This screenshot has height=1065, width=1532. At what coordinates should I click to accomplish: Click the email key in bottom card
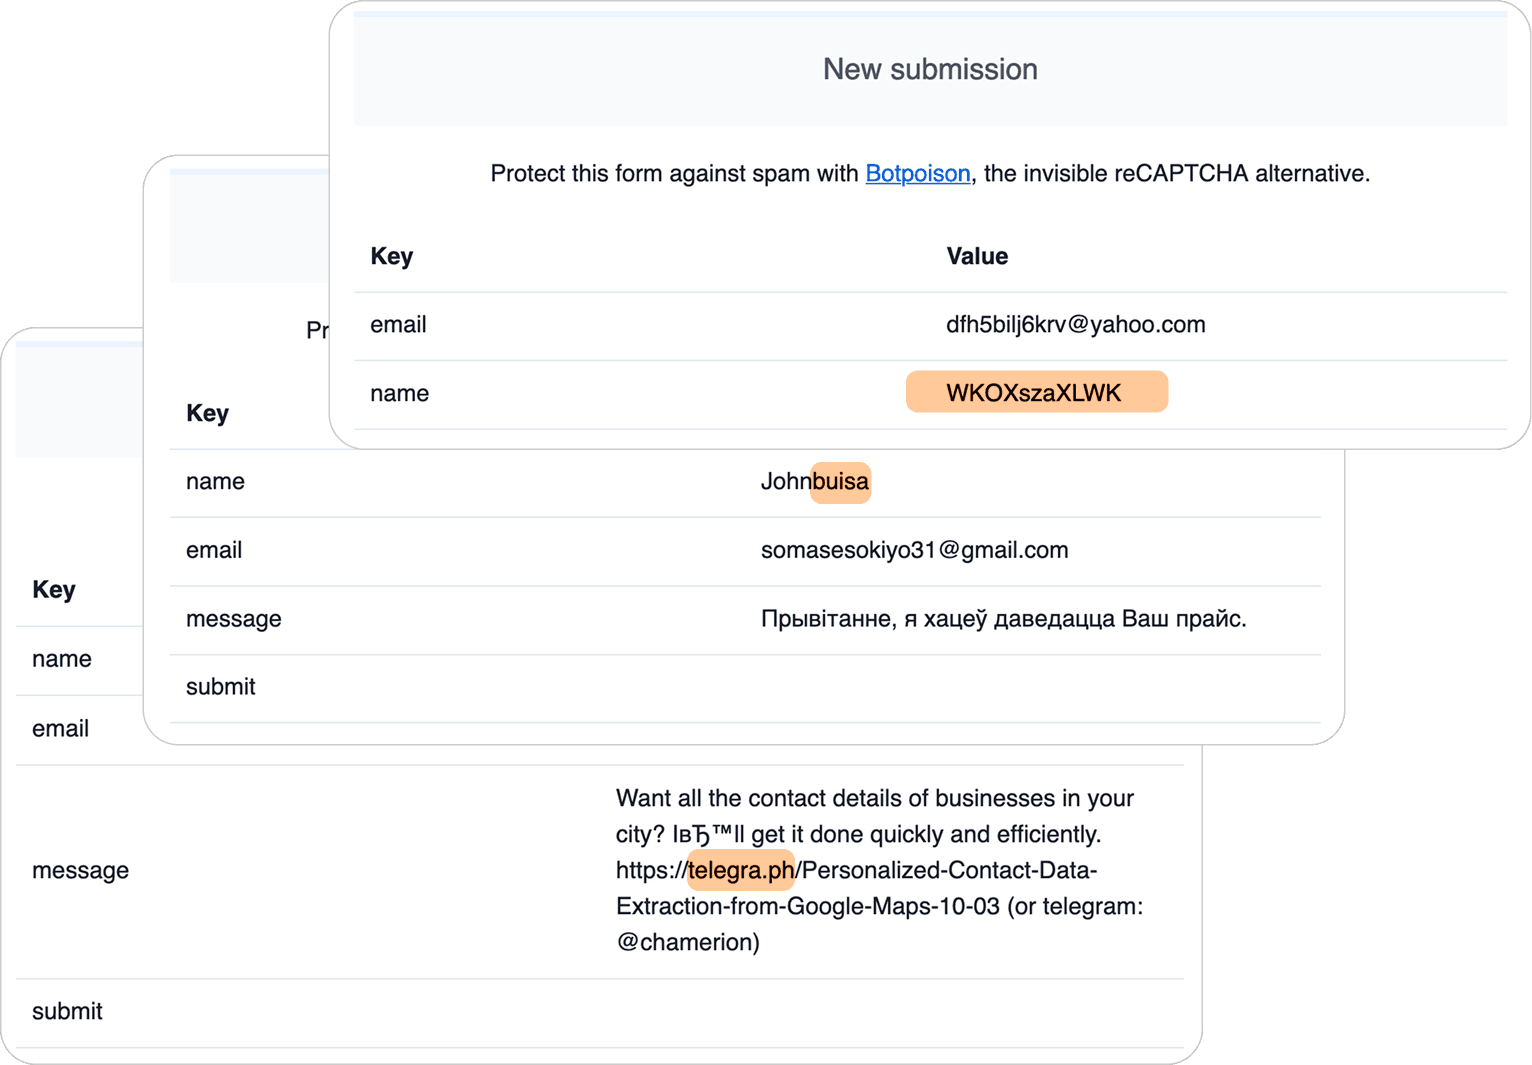click(x=60, y=729)
